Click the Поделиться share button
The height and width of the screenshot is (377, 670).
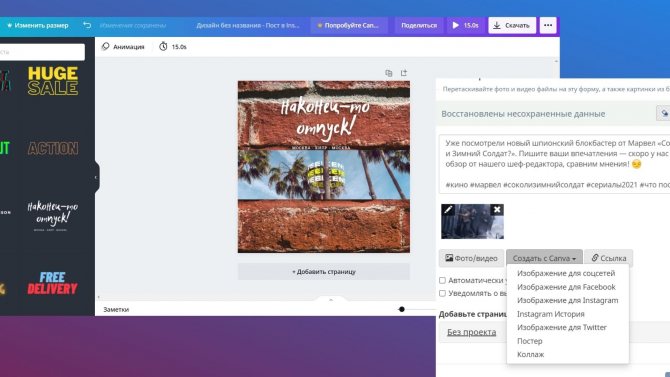coord(419,25)
